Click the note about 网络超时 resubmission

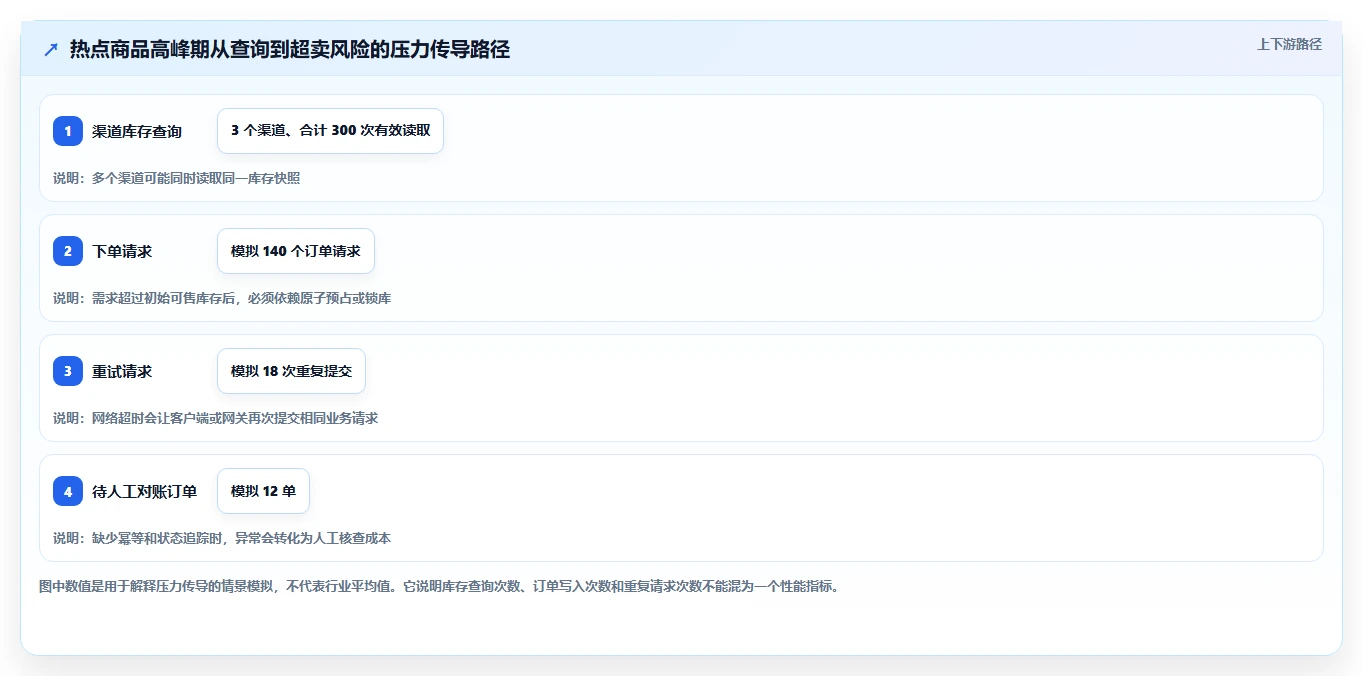click(x=215, y=418)
